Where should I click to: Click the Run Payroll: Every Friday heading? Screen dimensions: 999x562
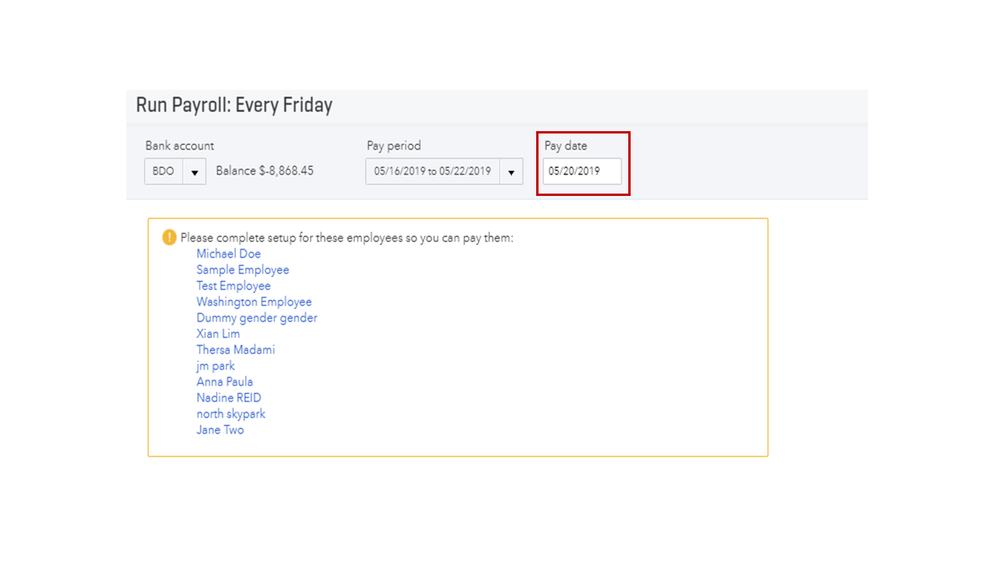pyautogui.click(x=234, y=105)
